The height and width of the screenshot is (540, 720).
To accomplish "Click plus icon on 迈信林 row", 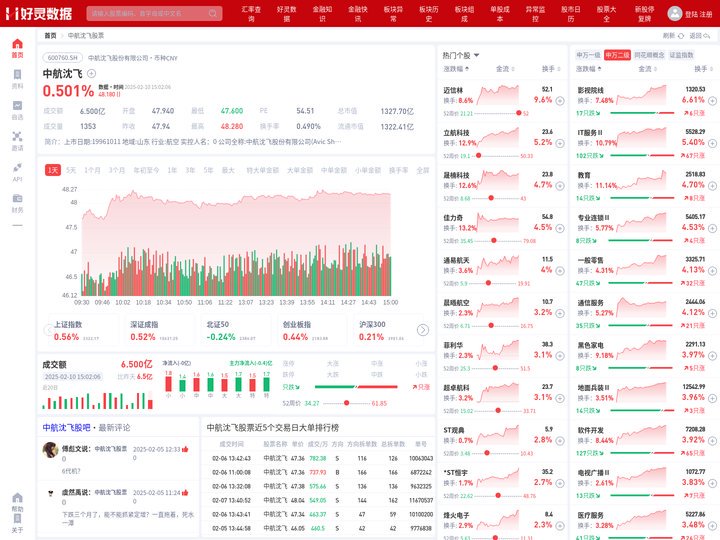I will pyautogui.click(x=560, y=101).
